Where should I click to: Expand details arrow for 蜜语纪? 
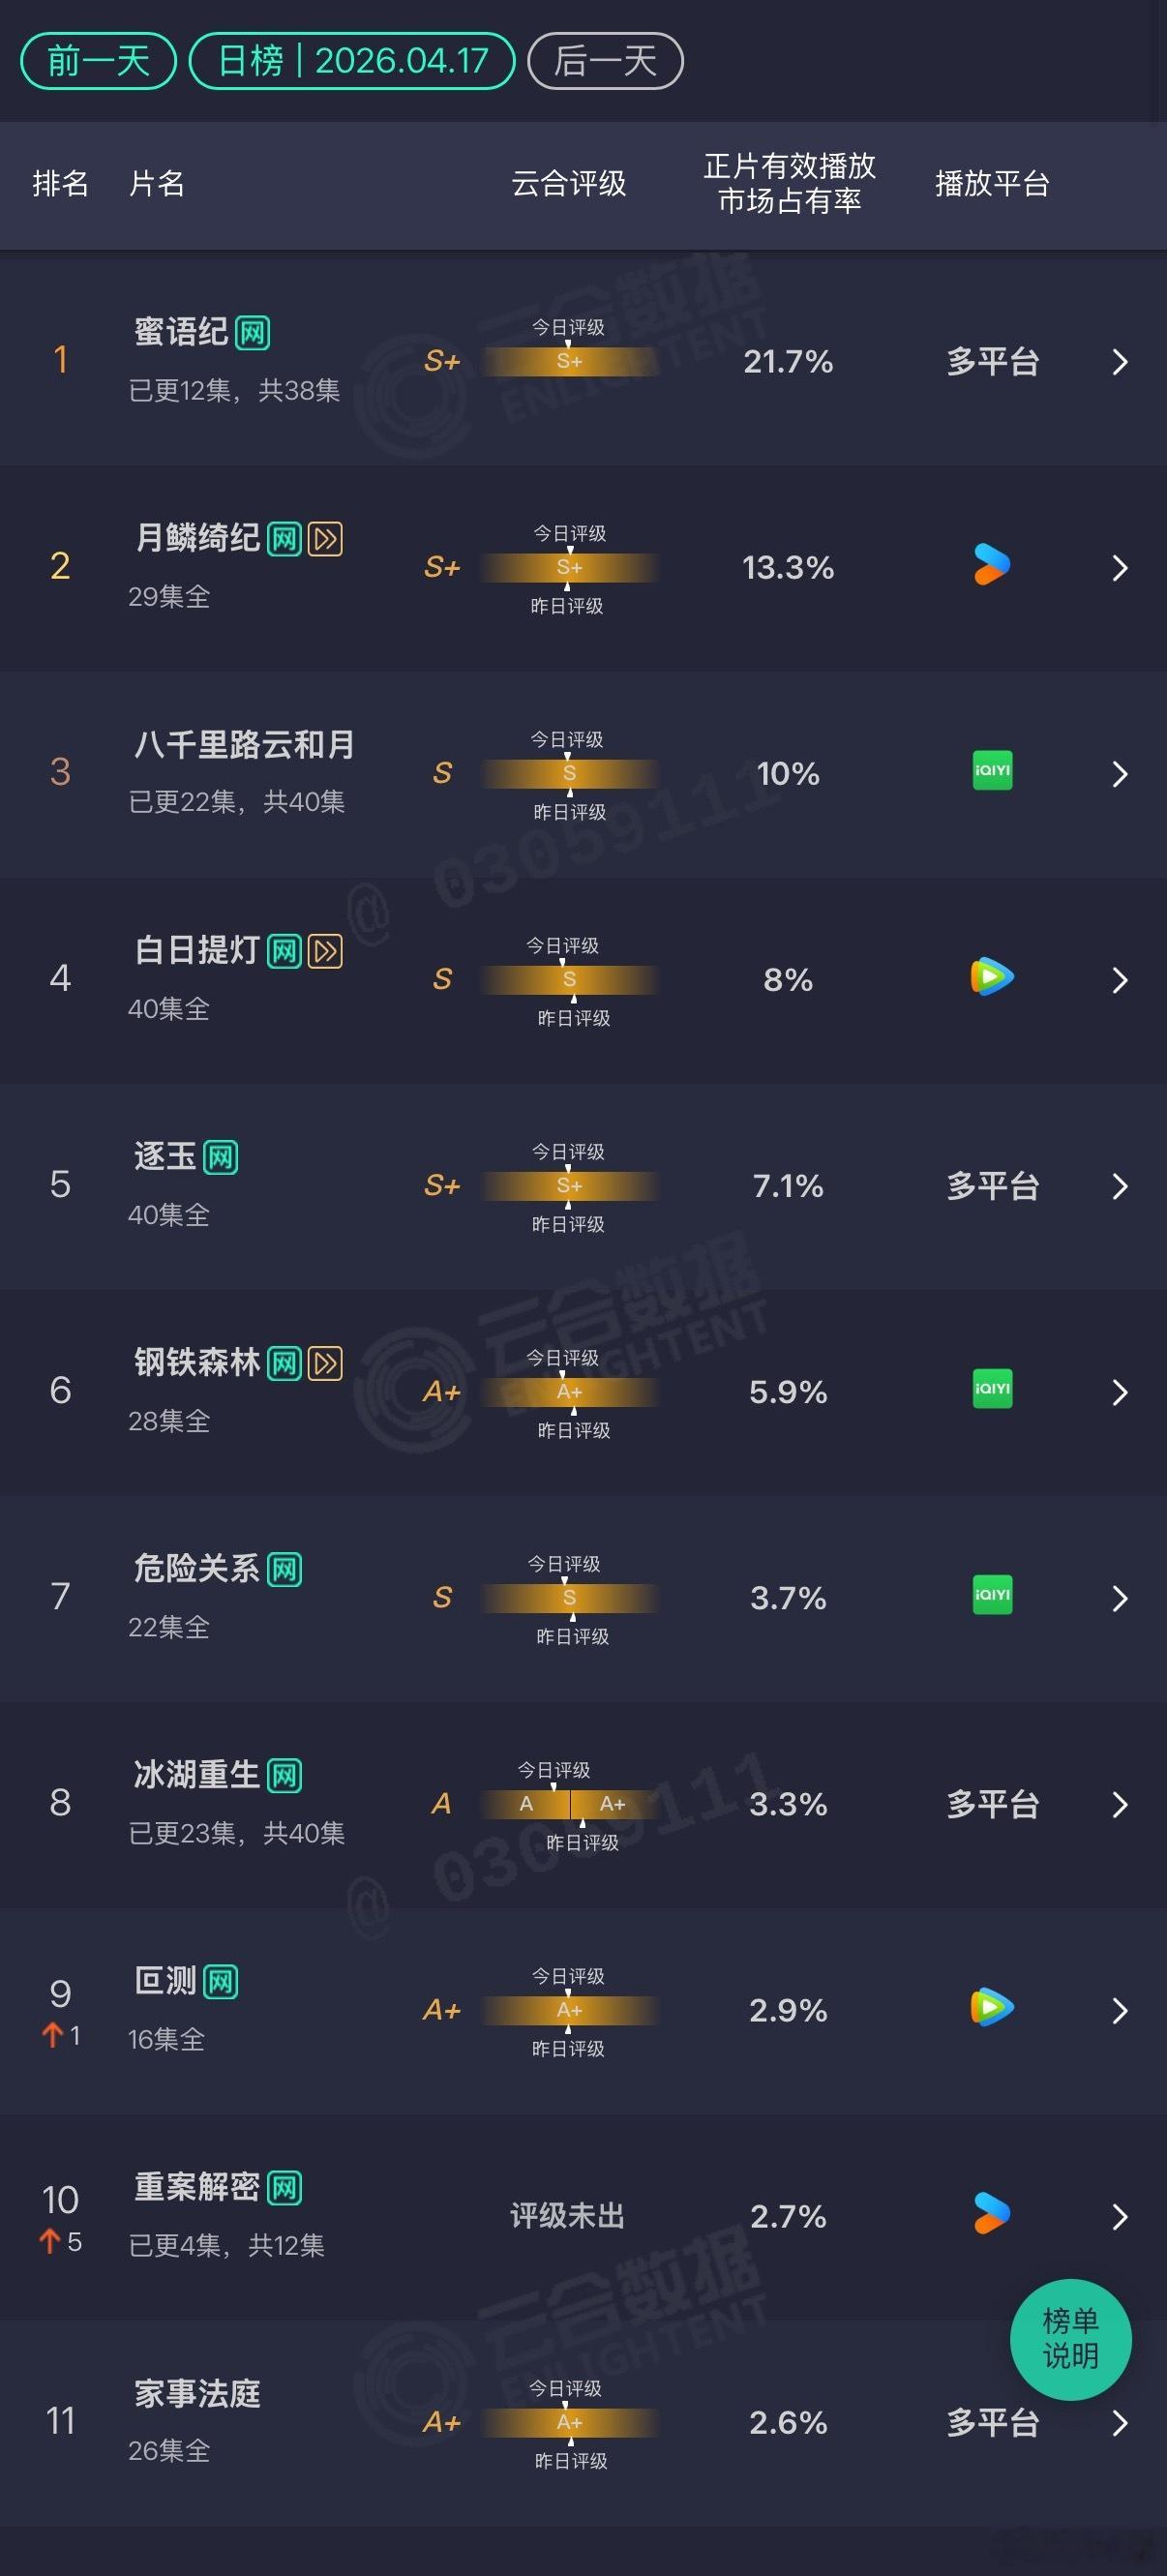point(1119,362)
